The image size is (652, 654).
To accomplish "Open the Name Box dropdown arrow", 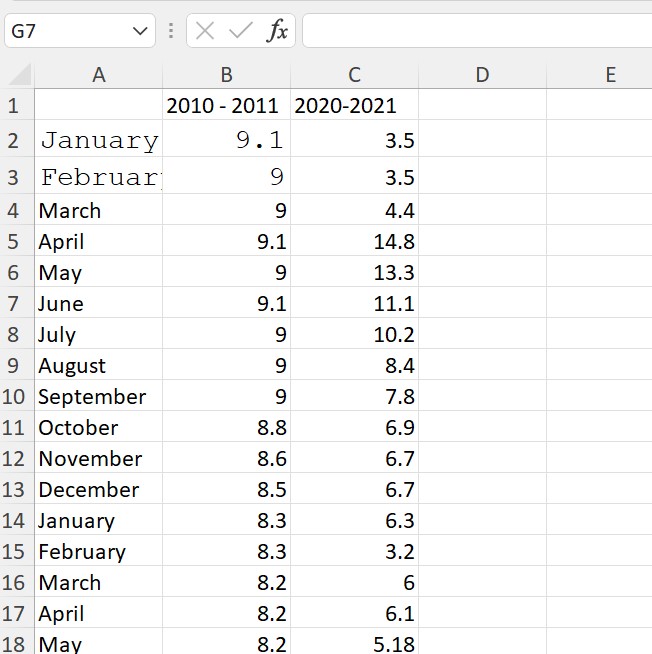I will (x=139, y=31).
